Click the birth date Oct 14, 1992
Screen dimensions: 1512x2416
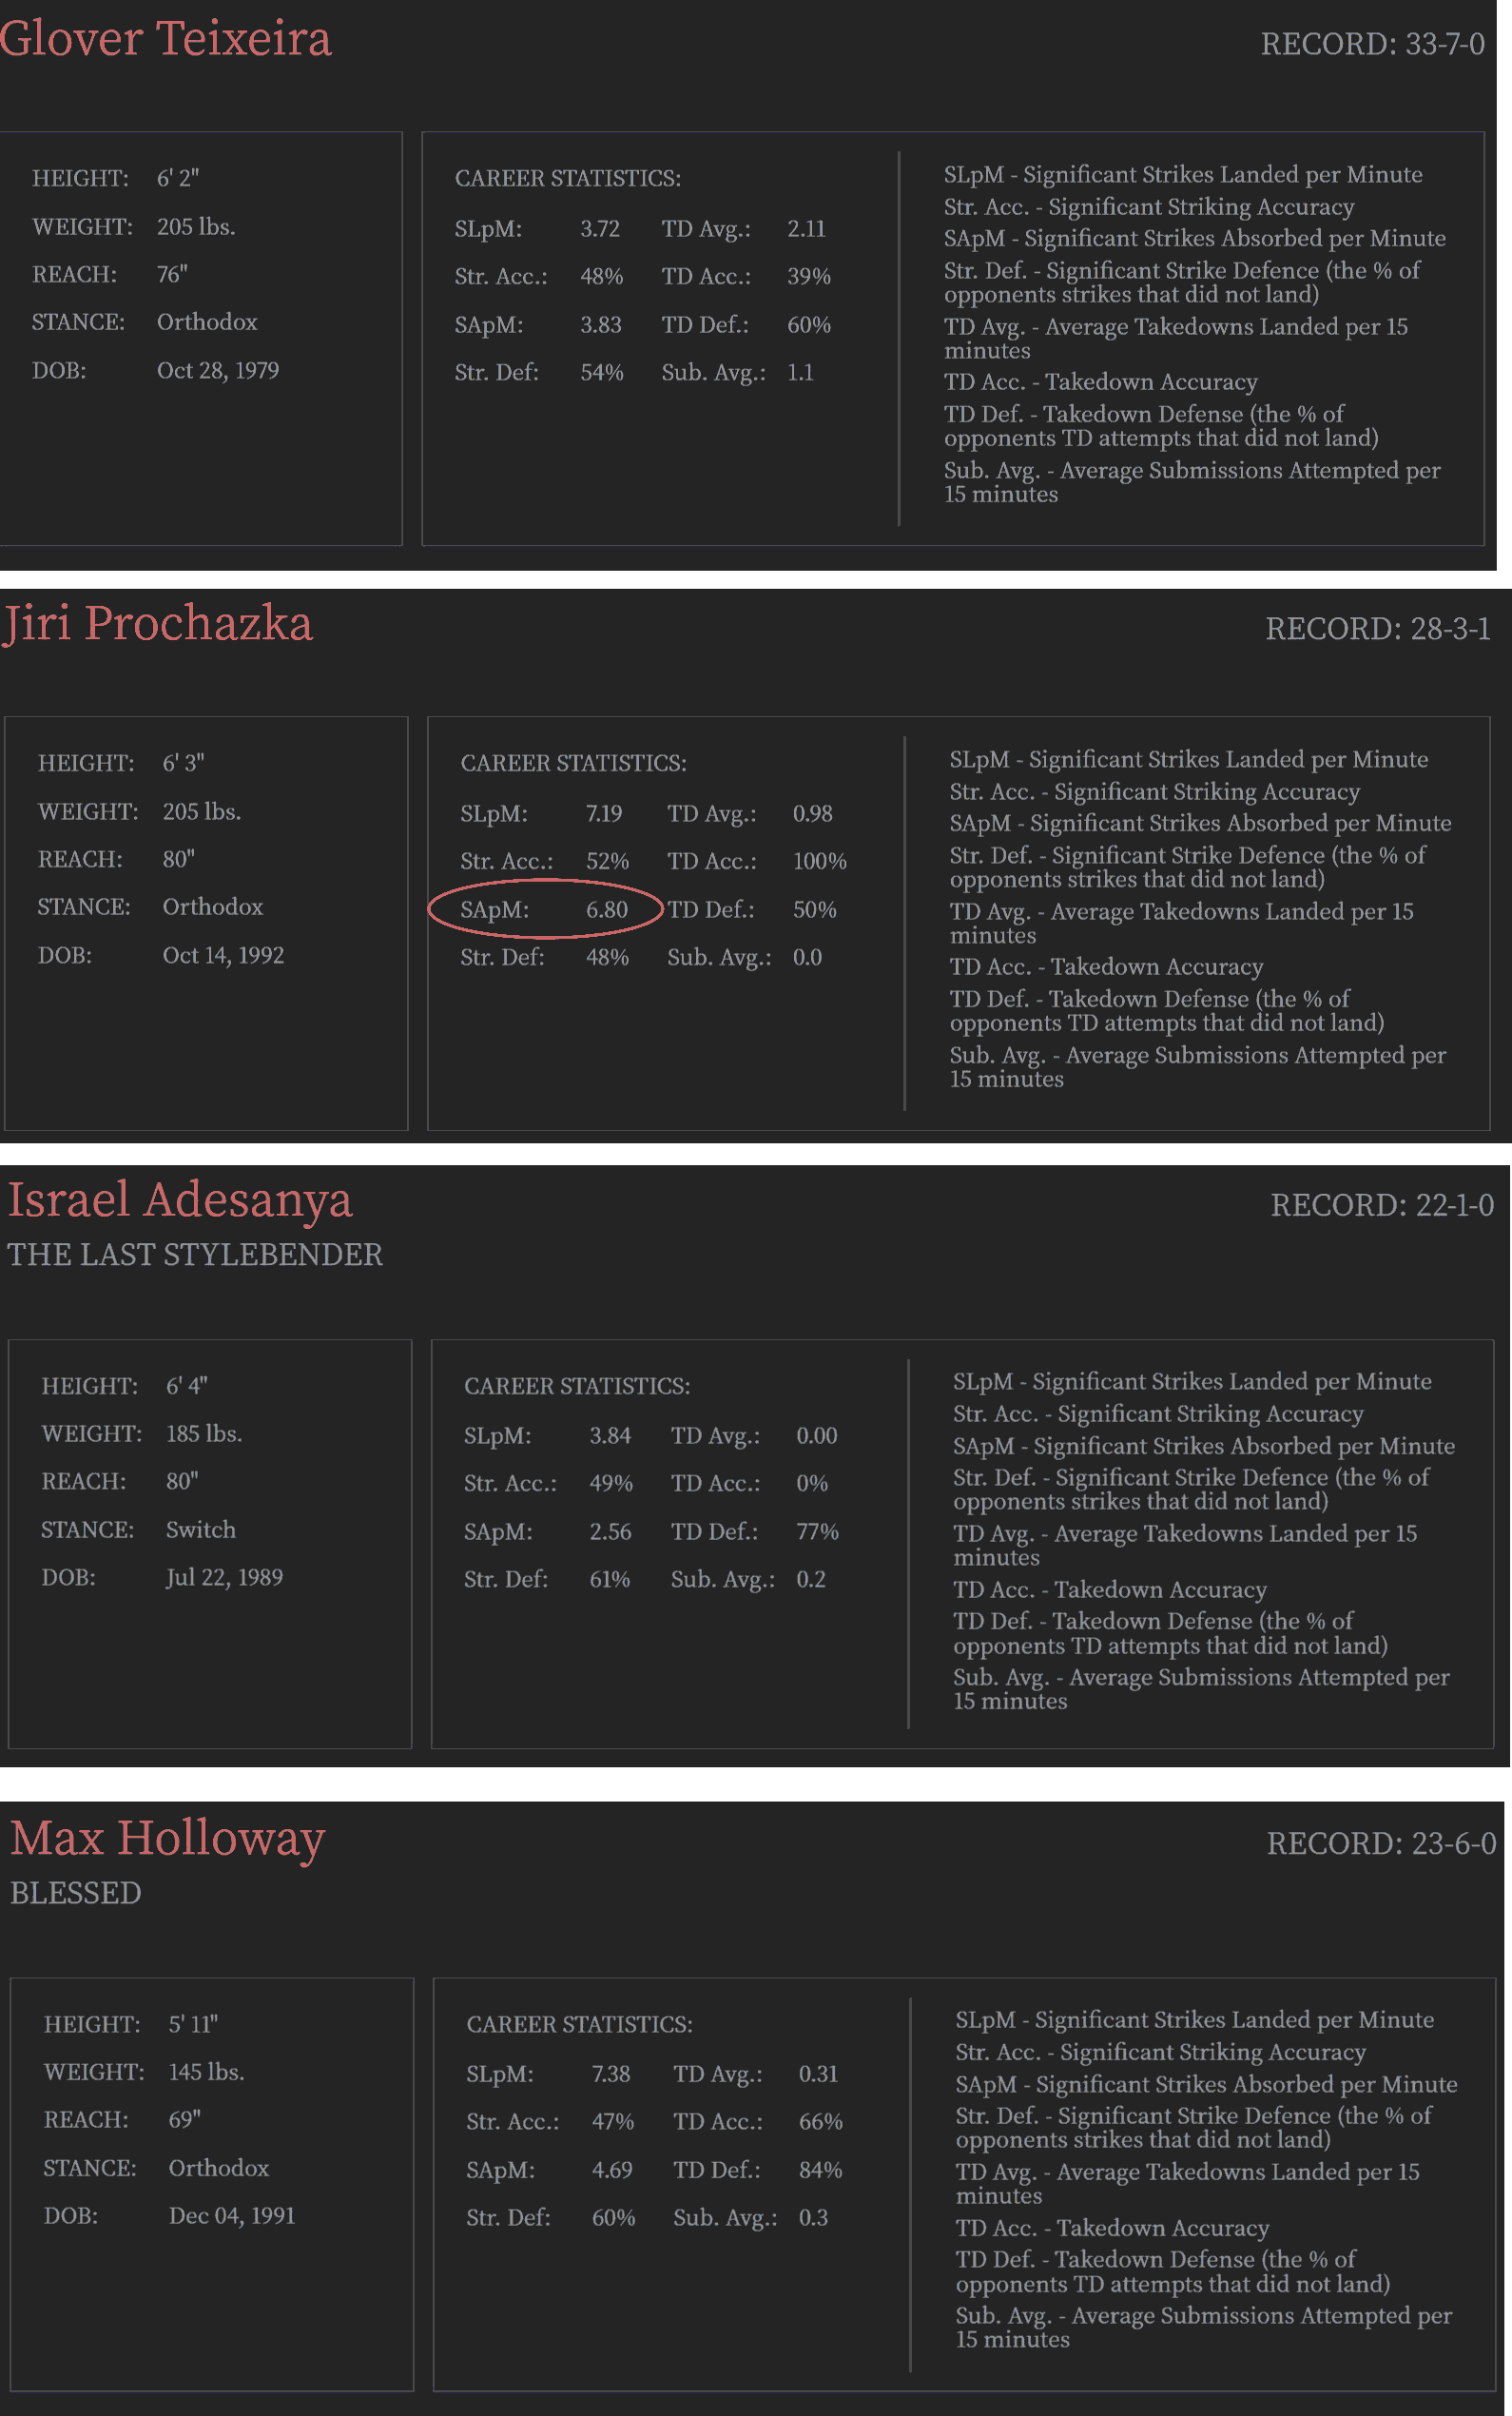click(x=223, y=955)
